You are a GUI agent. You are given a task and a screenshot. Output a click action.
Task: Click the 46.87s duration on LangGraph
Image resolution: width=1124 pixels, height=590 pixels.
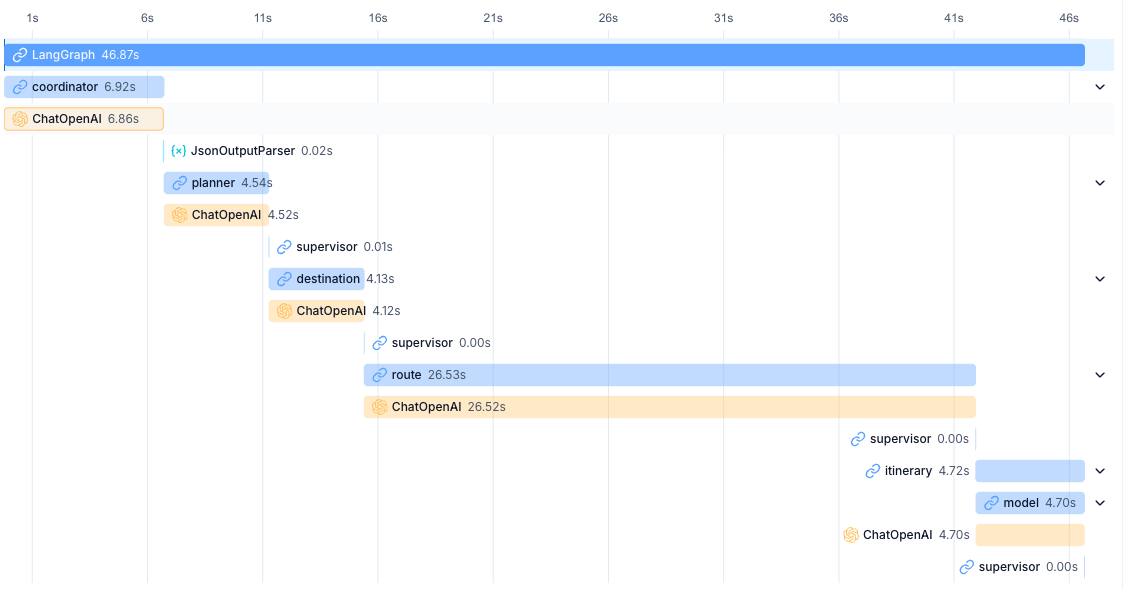(120, 55)
